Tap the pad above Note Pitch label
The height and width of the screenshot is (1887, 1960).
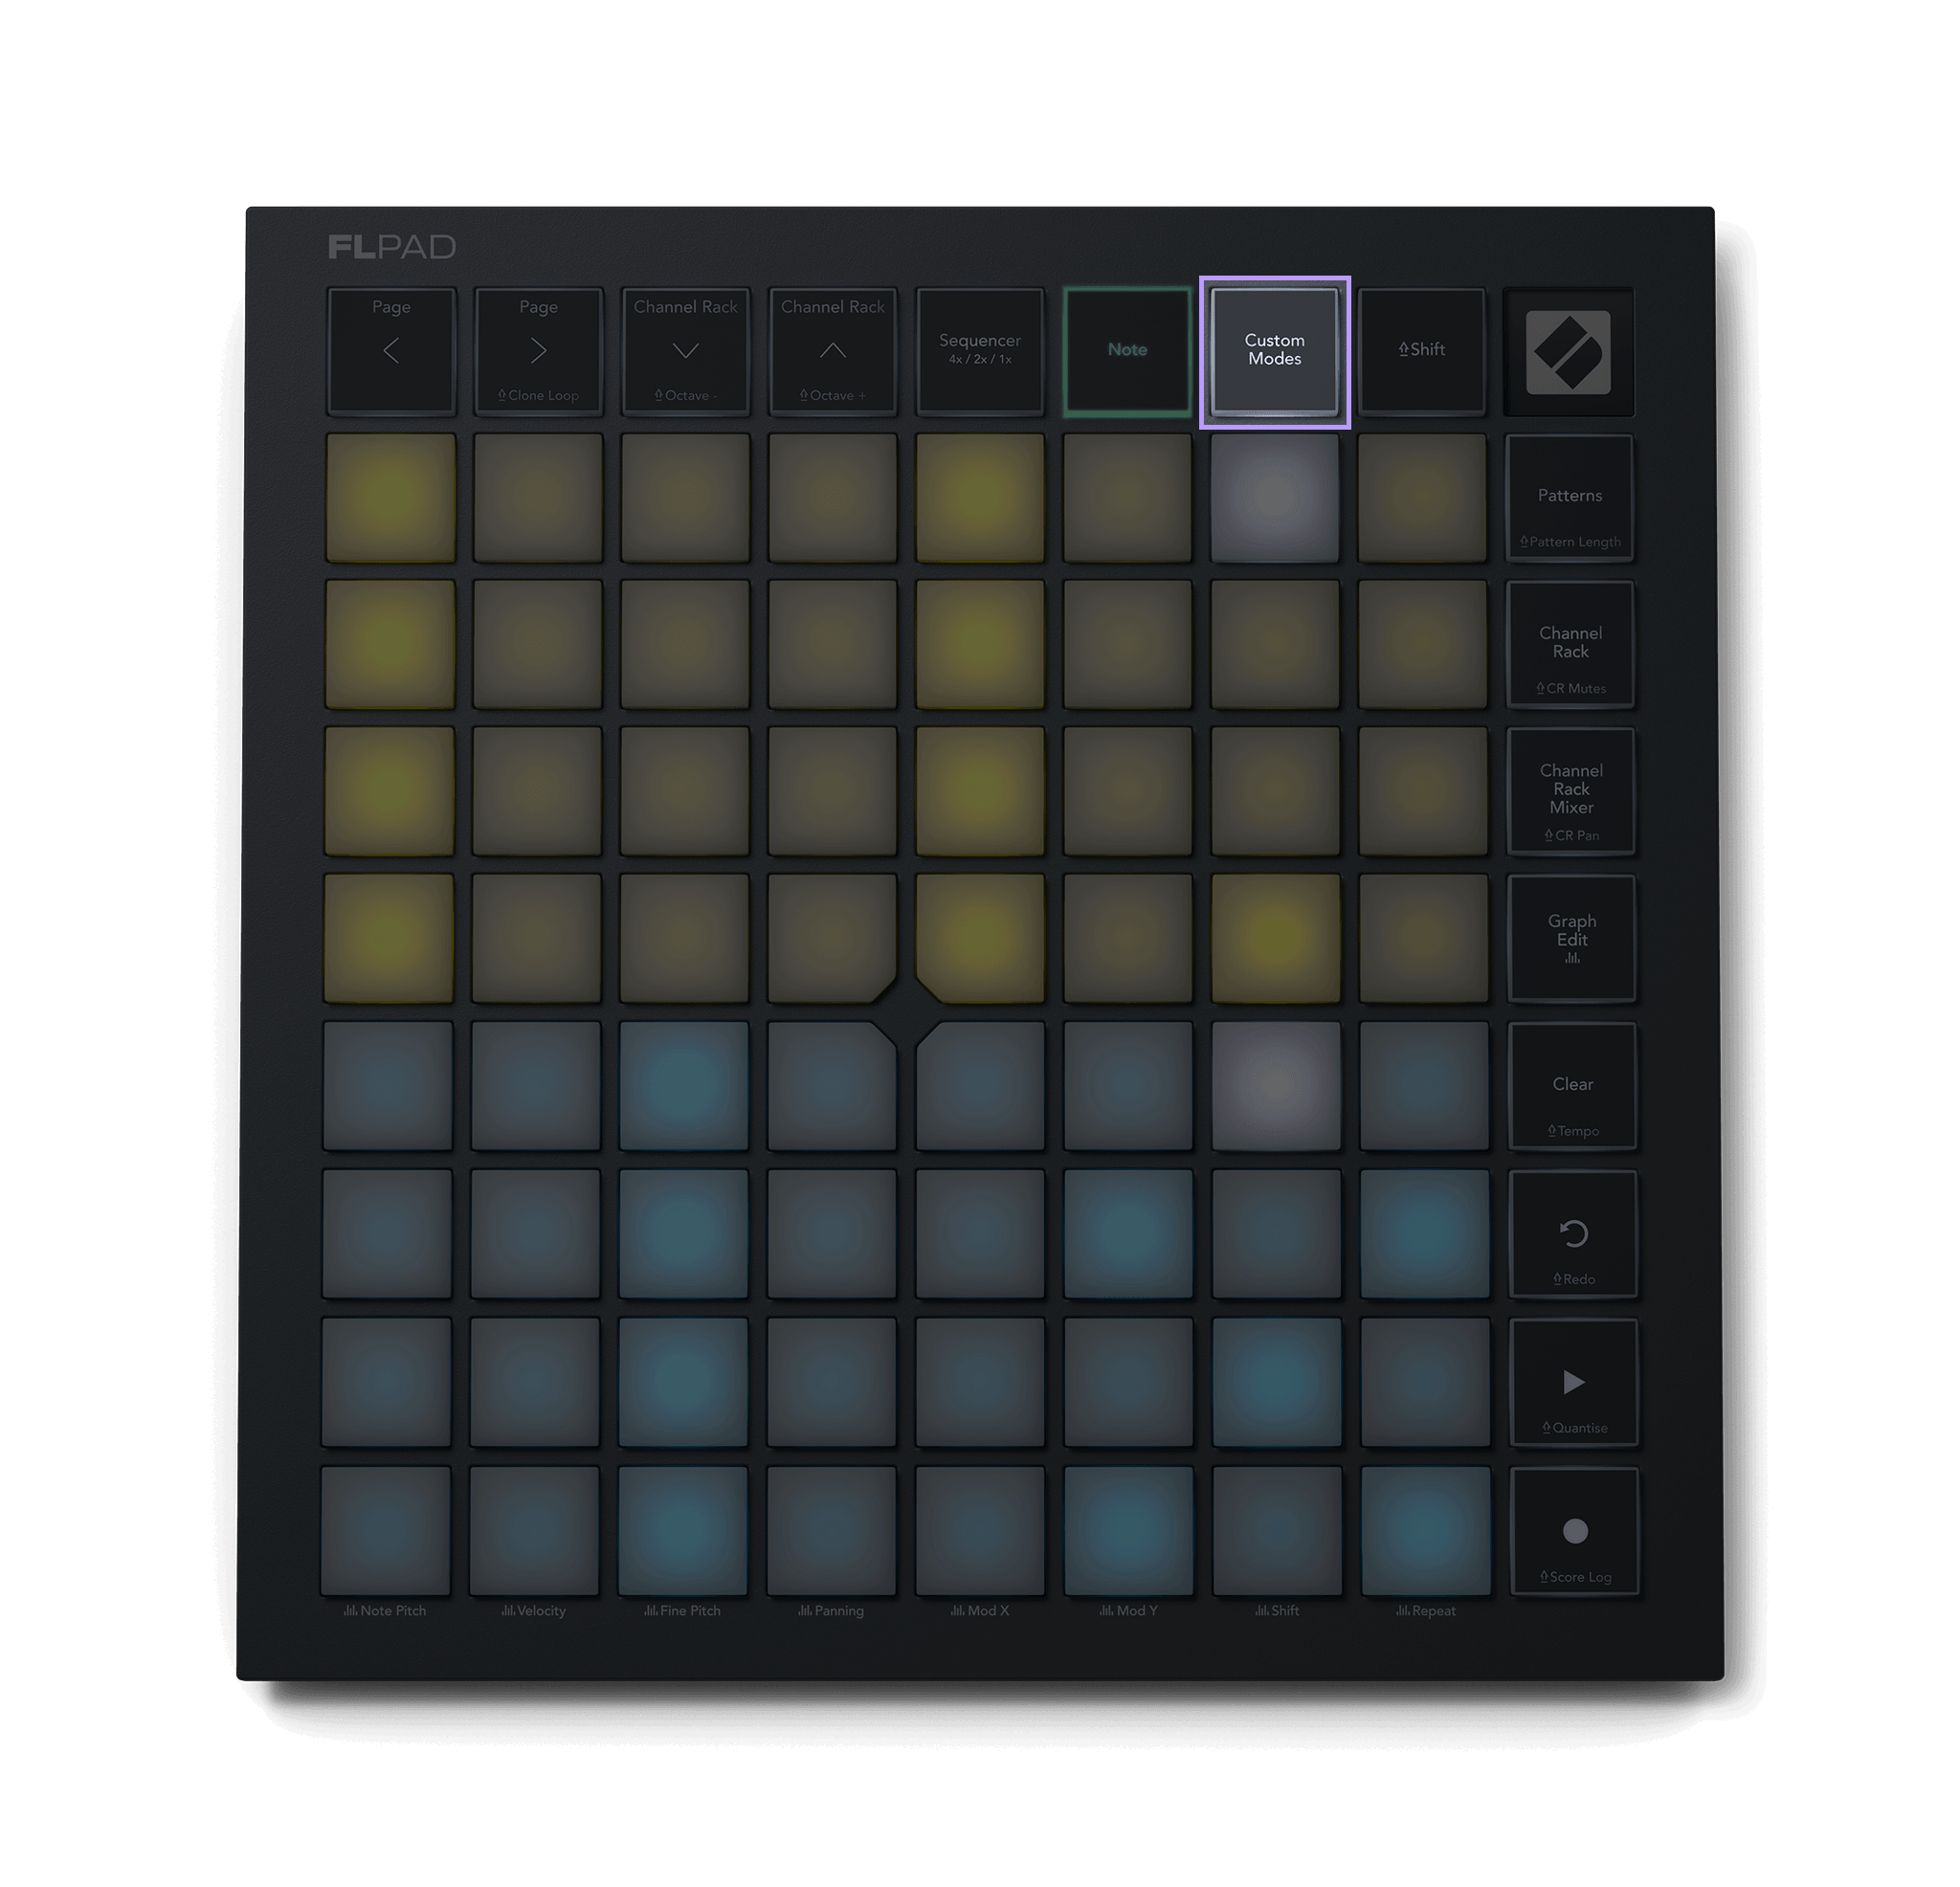coord(385,1531)
